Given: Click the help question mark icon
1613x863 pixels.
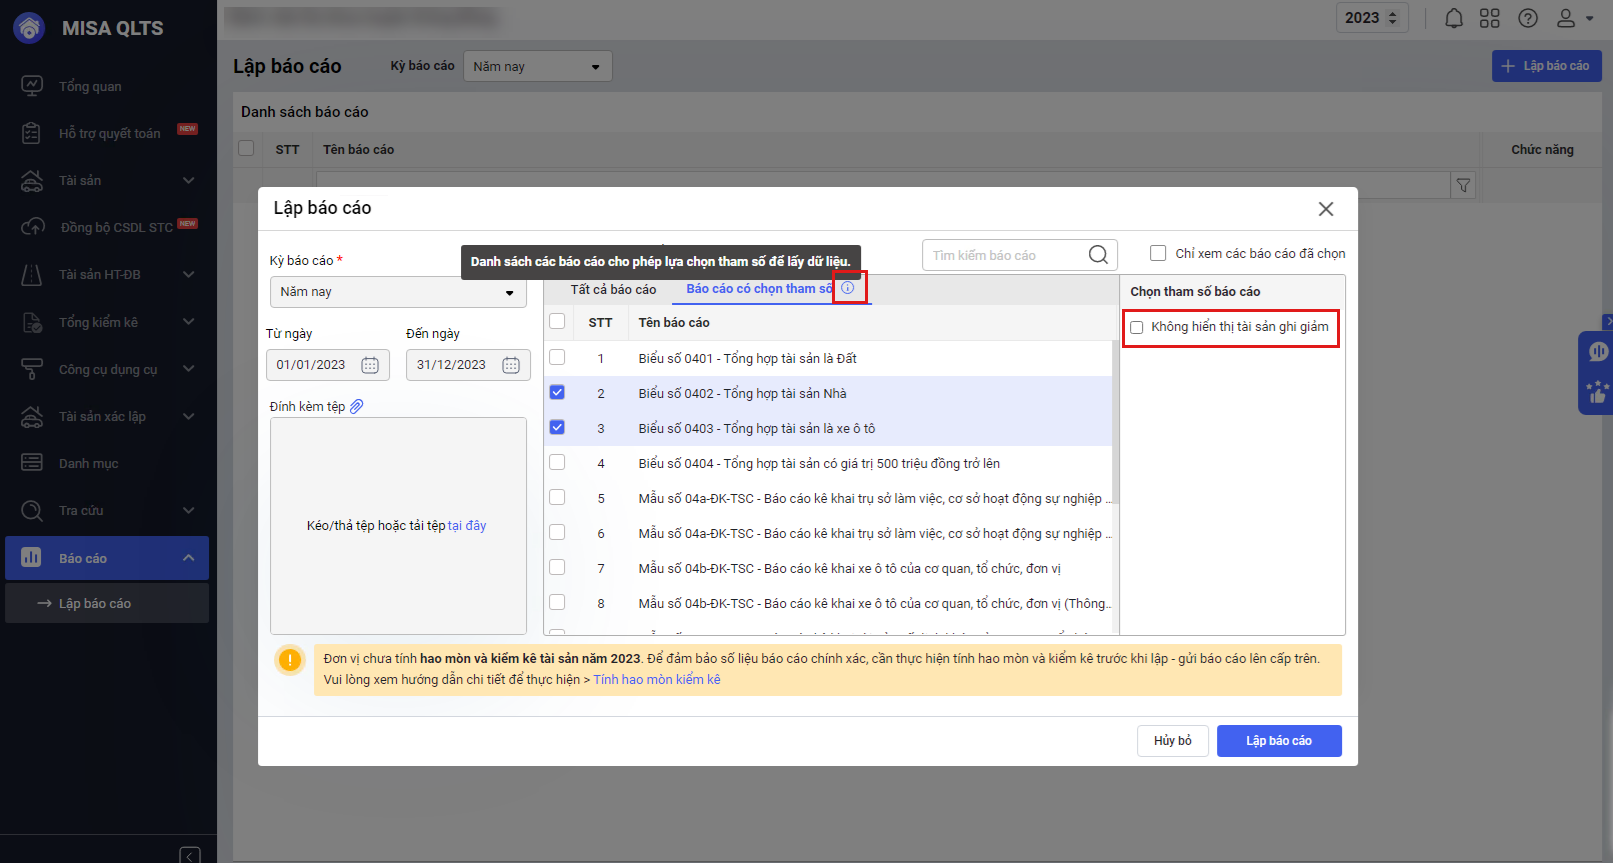Looking at the screenshot, I should point(1528,18).
